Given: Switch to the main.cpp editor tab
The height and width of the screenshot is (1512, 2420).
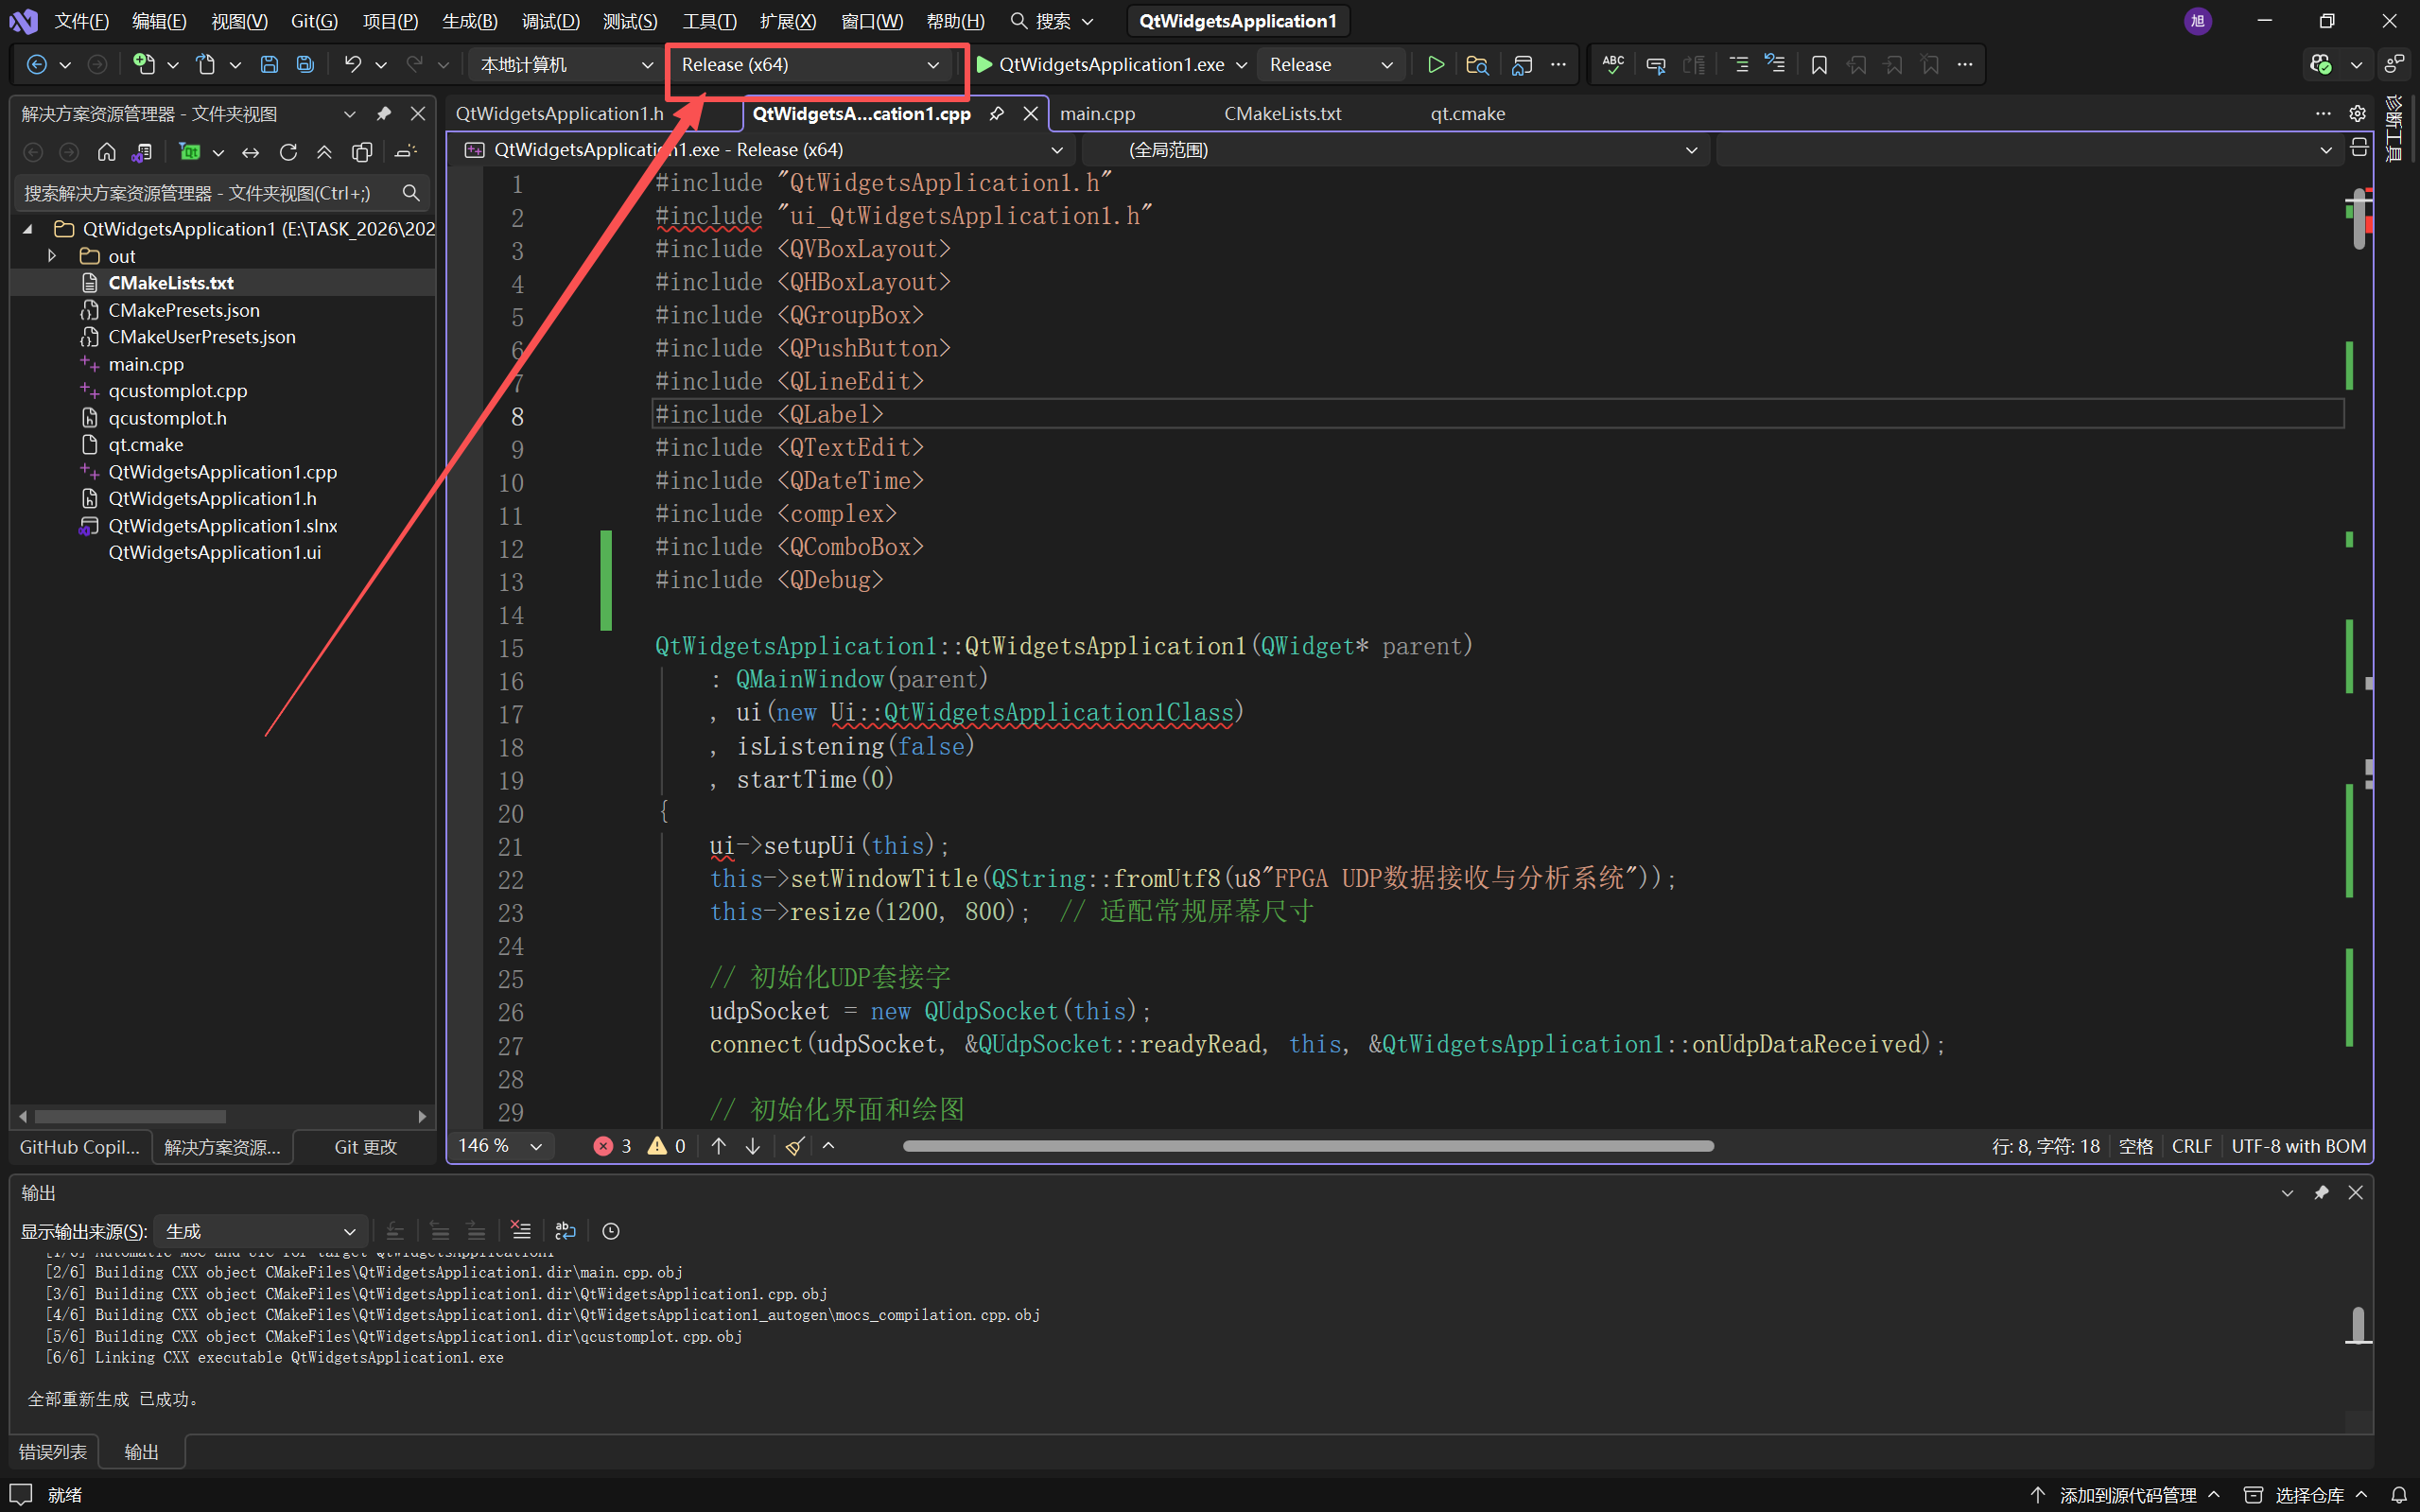Looking at the screenshot, I should click(x=1097, y=114).
